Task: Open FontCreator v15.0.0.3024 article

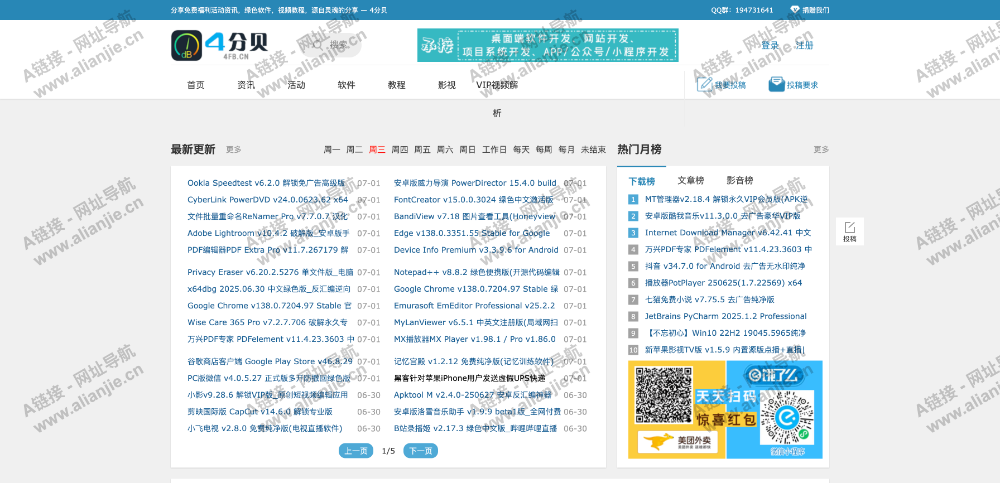Action: [x=473, y=200]
